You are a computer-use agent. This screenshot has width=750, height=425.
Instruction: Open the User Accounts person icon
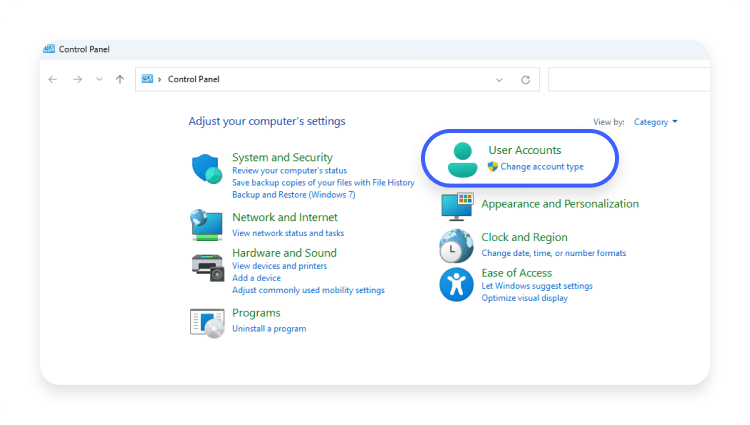point(463,160)
